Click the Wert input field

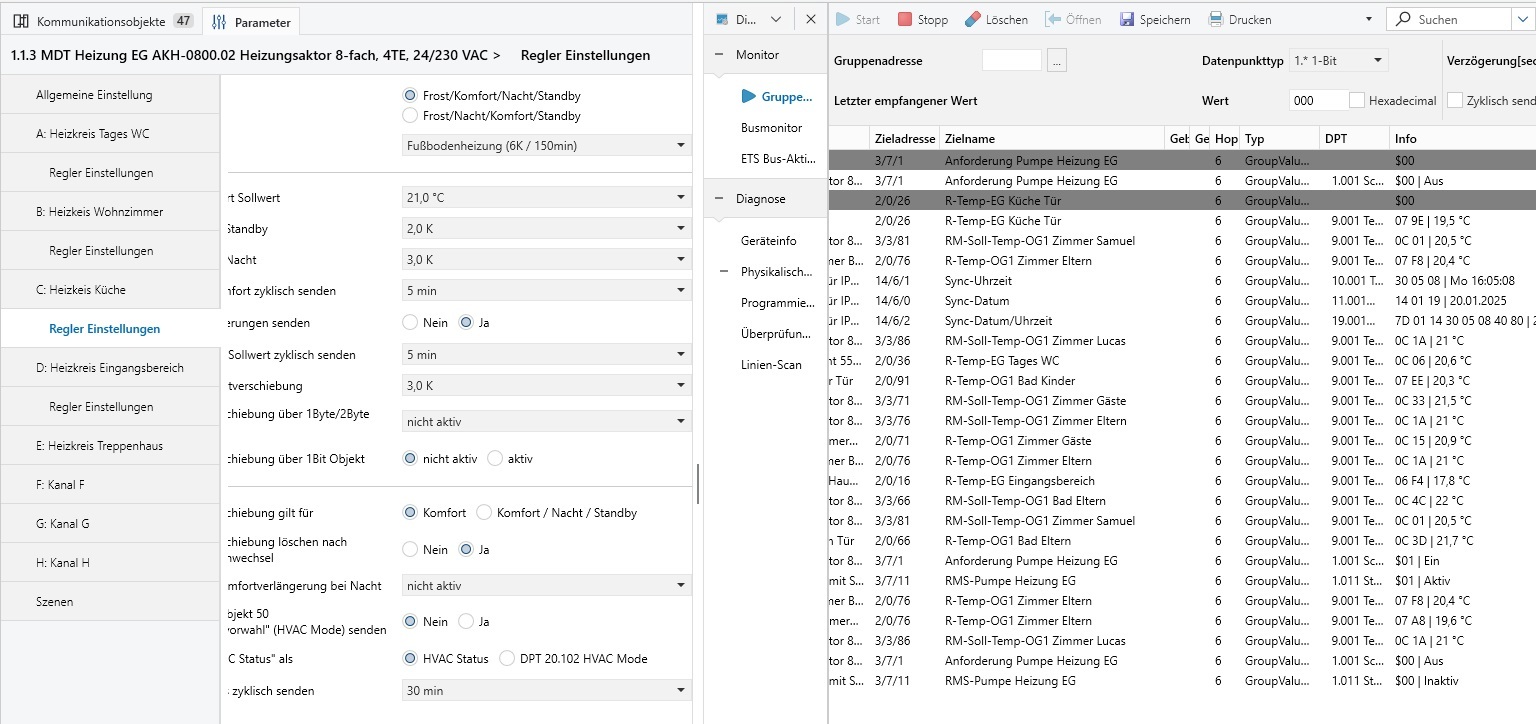click(x=1317, y=101)
